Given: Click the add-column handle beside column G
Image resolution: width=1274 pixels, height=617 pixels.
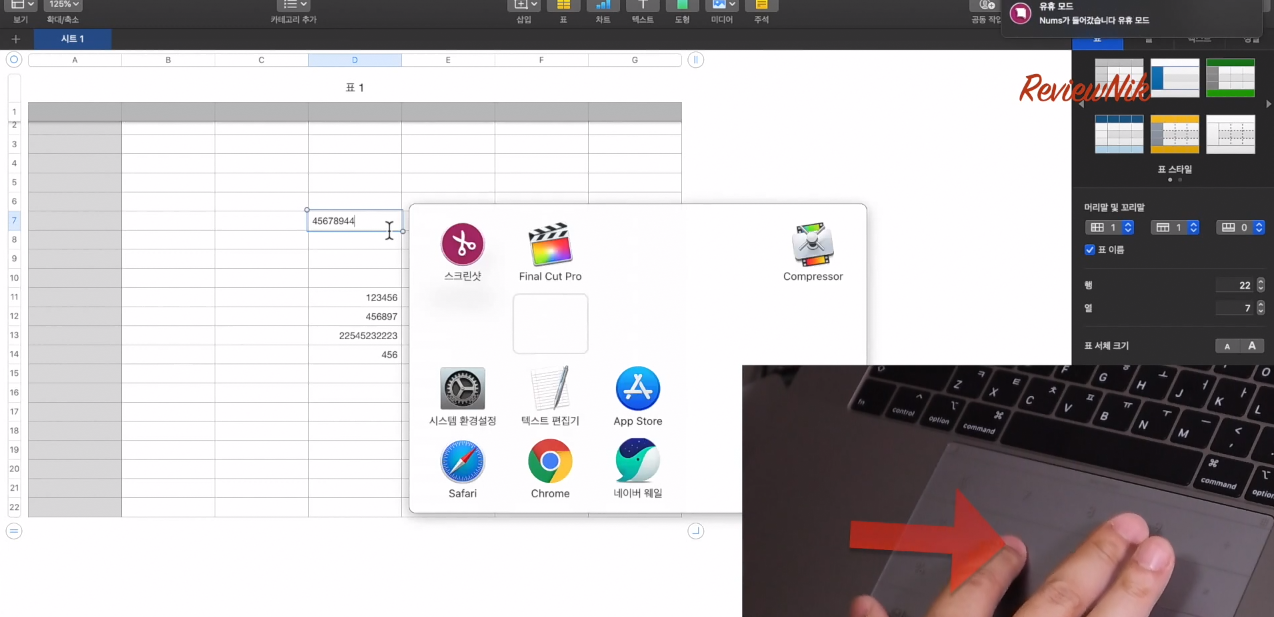Looking at the screenshot, I should pyautogui.click(x=696, y=60).
